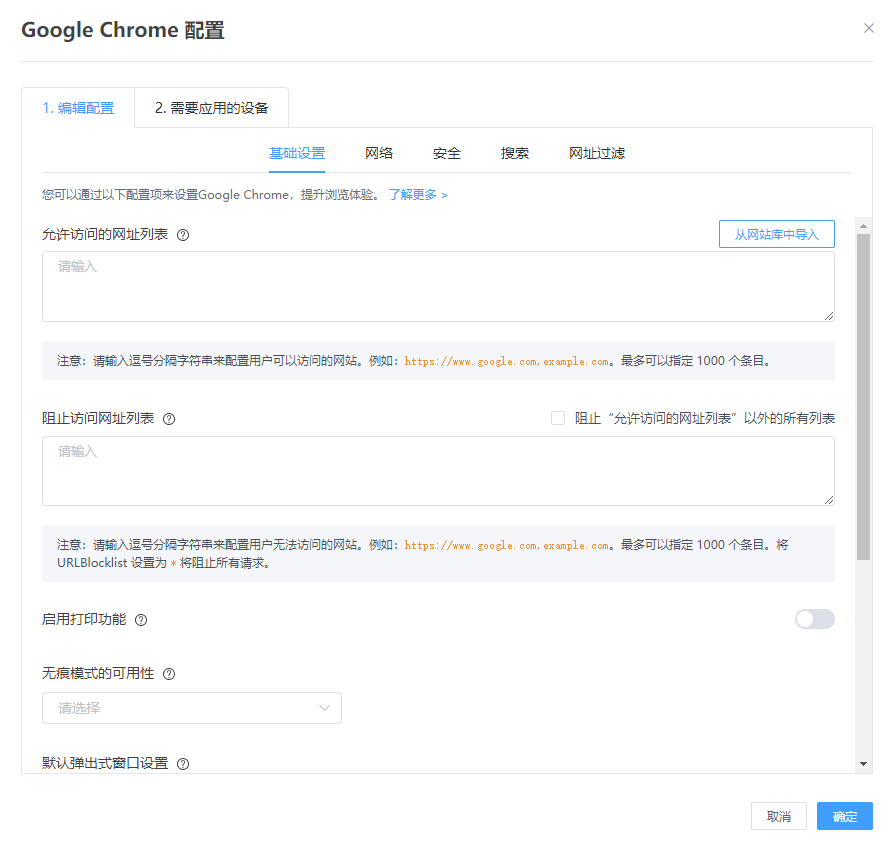Click the 默认弹出式窗口设置 label
Image resolution: width=895 pixels, height=852 pixels.
[105, 763]
